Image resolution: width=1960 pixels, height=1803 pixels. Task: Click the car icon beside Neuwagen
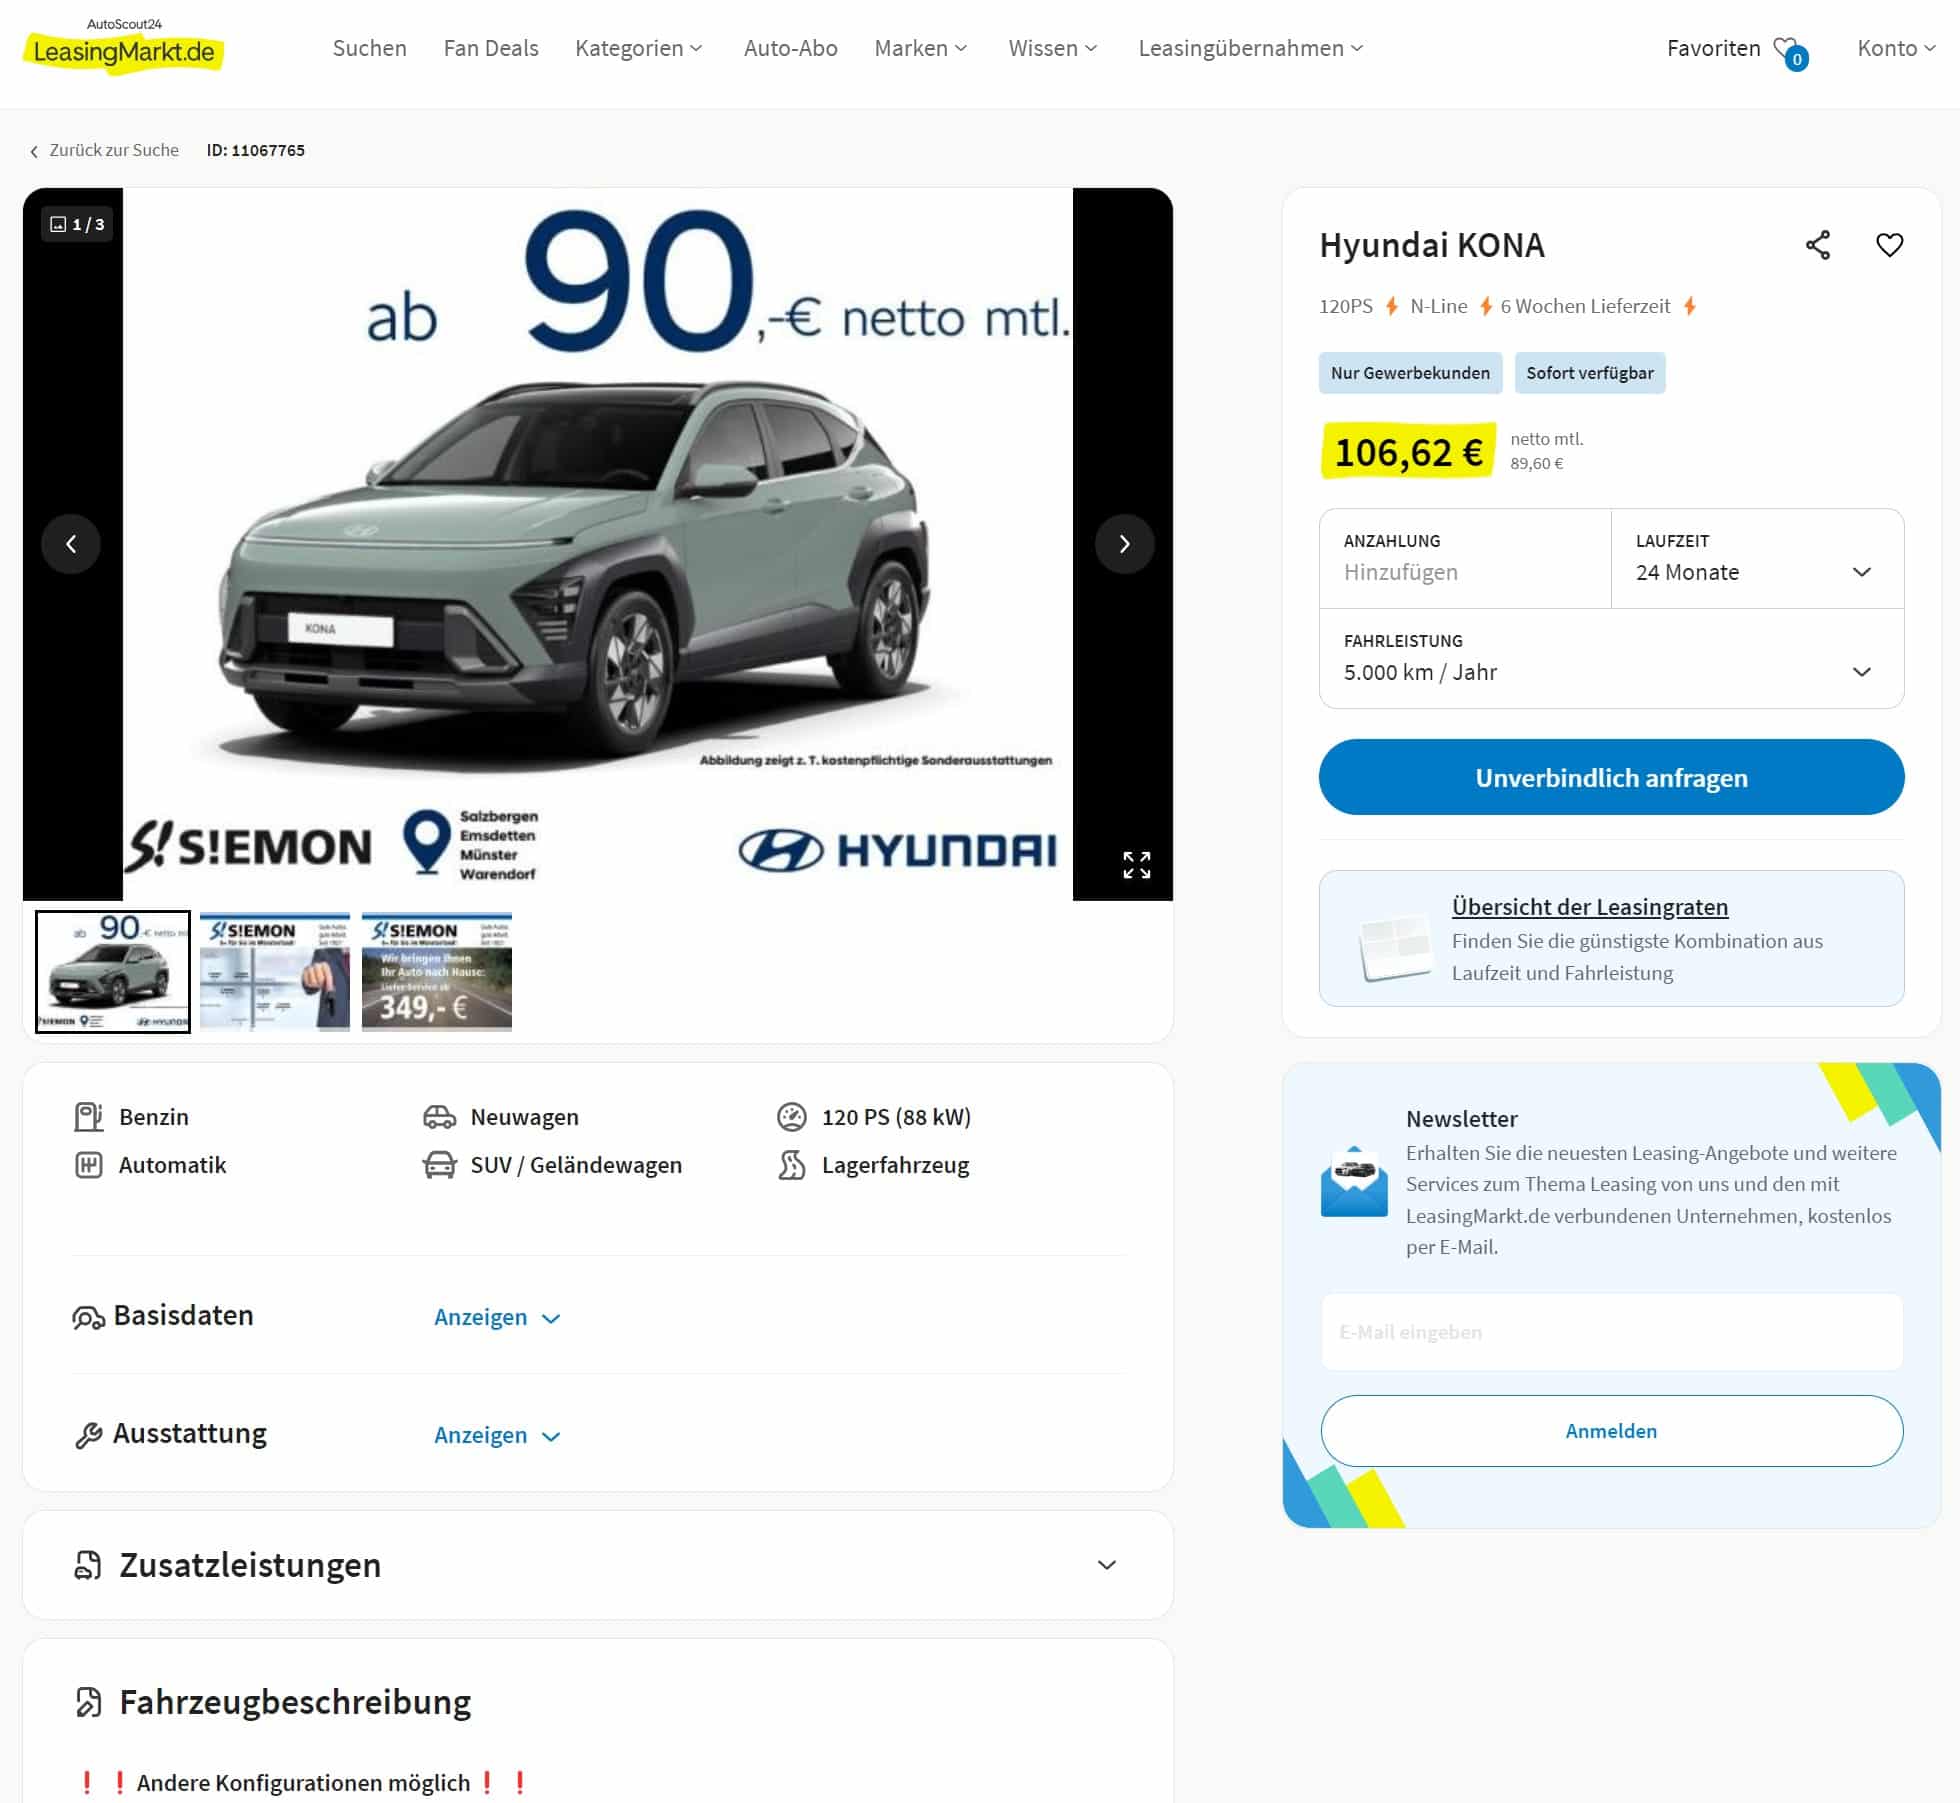(440, 1117)
